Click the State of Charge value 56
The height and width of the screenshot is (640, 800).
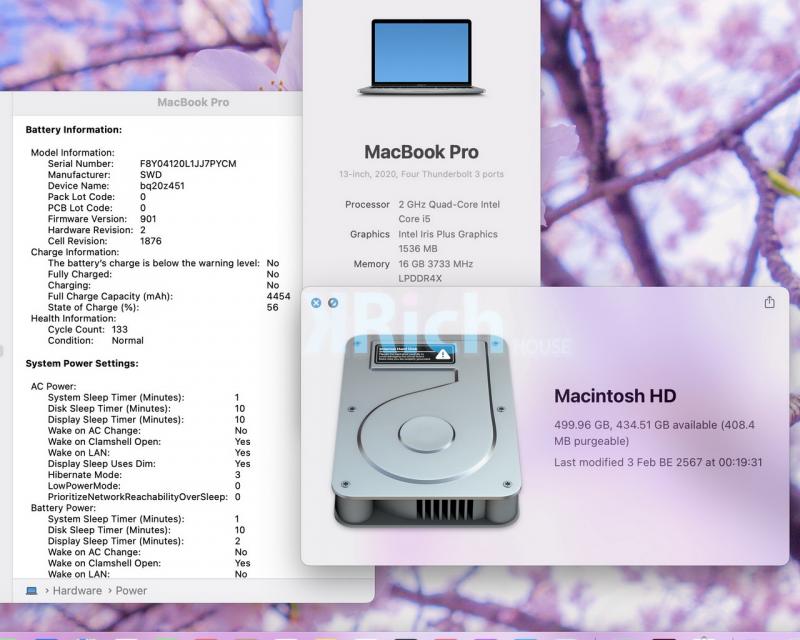tap(272, 307)
